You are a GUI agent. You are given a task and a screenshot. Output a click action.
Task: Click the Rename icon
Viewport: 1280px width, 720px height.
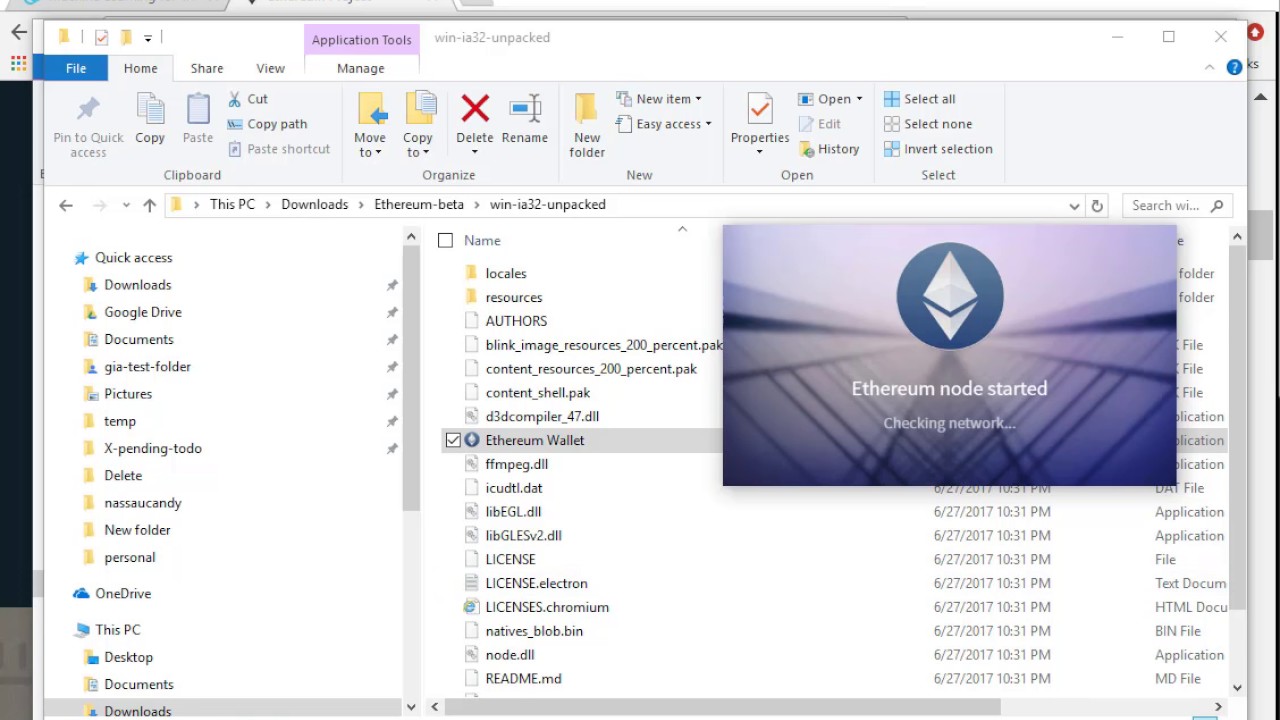[525, 108]
